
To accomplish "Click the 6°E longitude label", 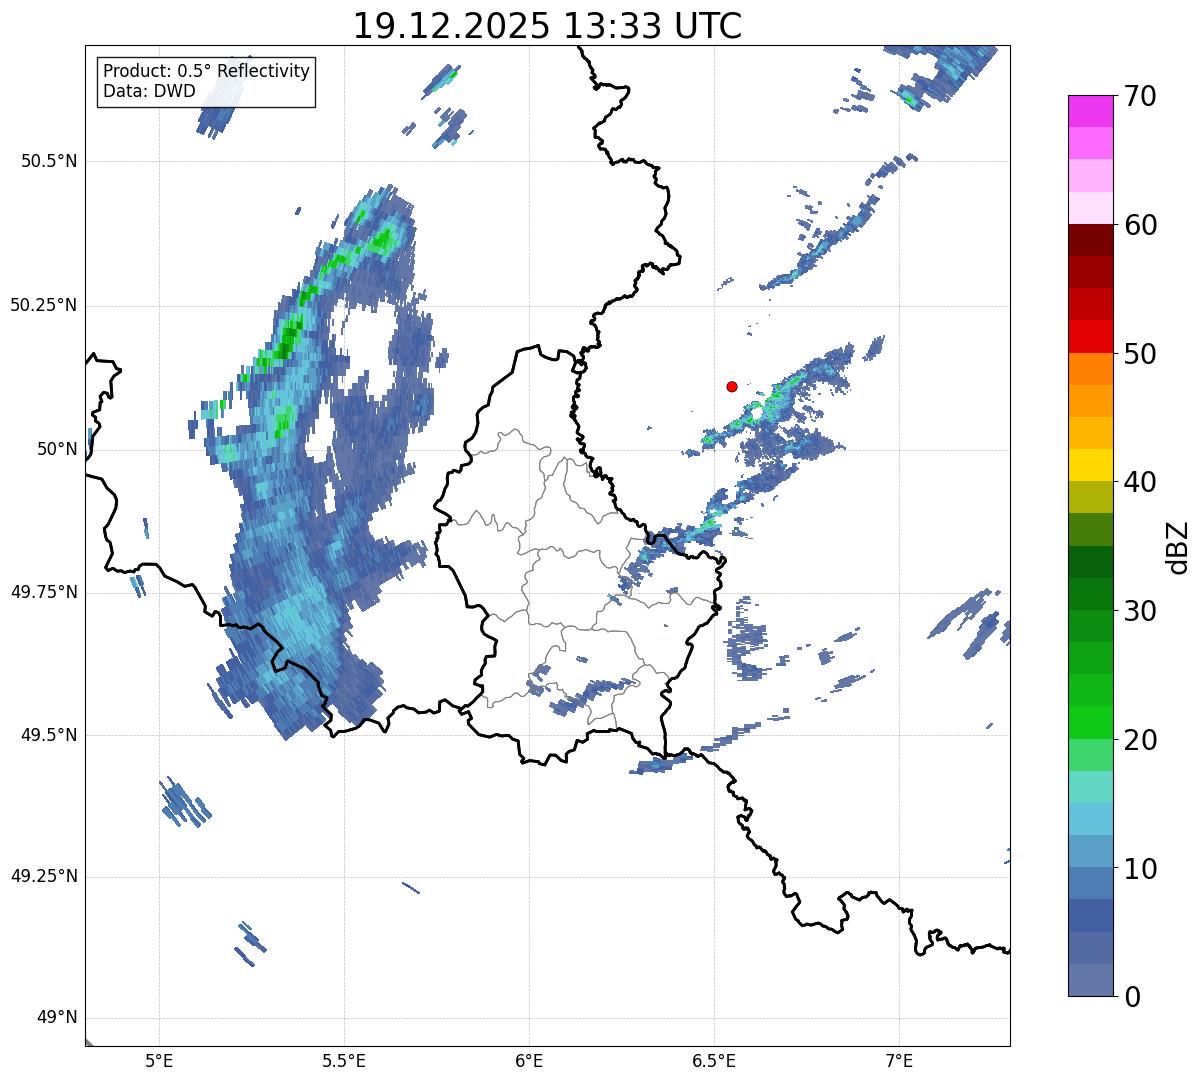I will pos(529,1060).
